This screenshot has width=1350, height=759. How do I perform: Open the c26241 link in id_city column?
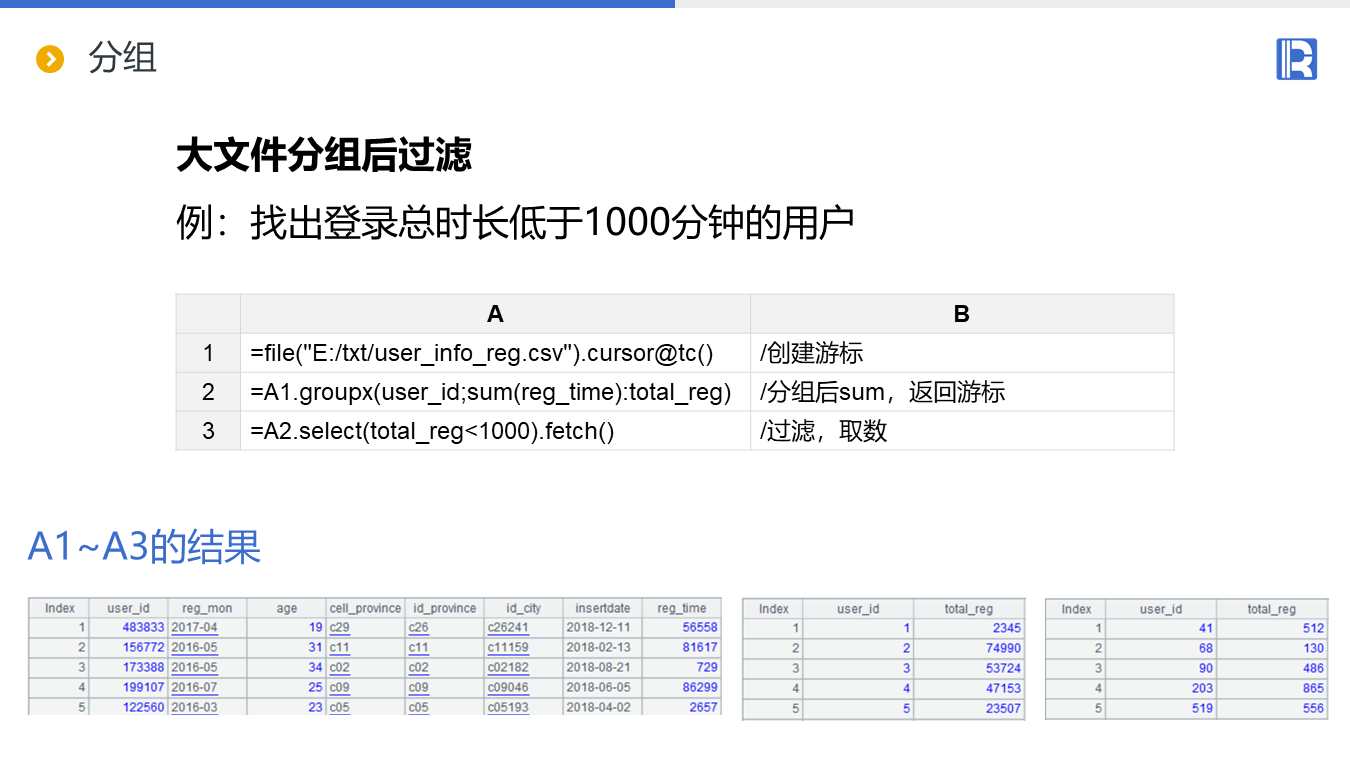point(508,628)
